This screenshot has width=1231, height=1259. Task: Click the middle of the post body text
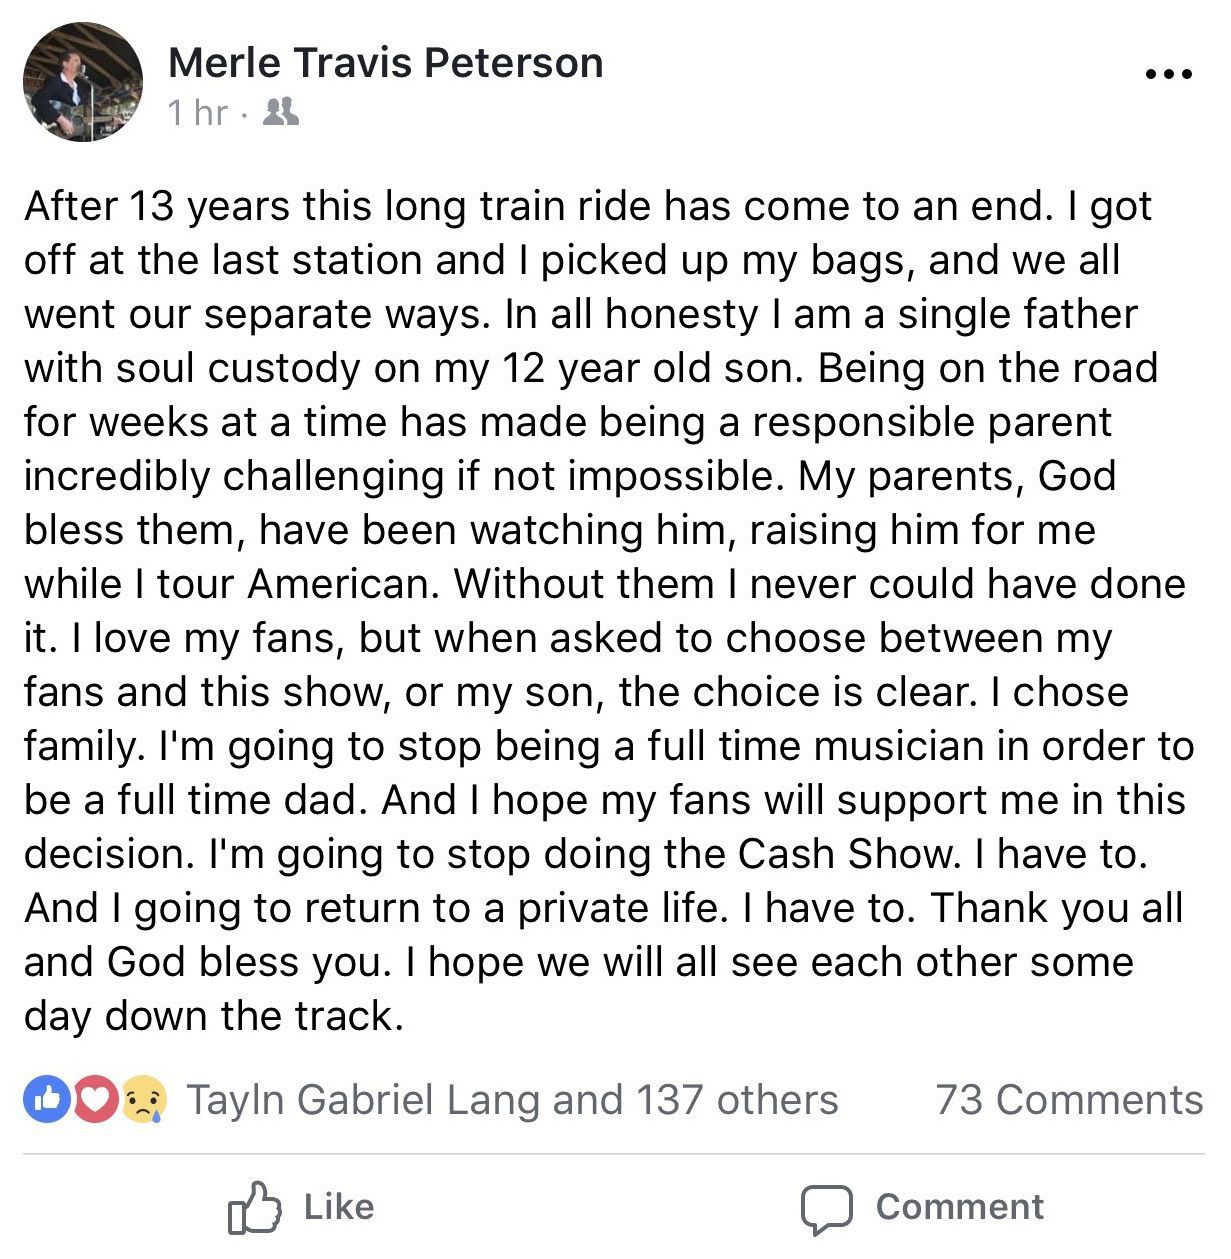click(x=610, y=611)
